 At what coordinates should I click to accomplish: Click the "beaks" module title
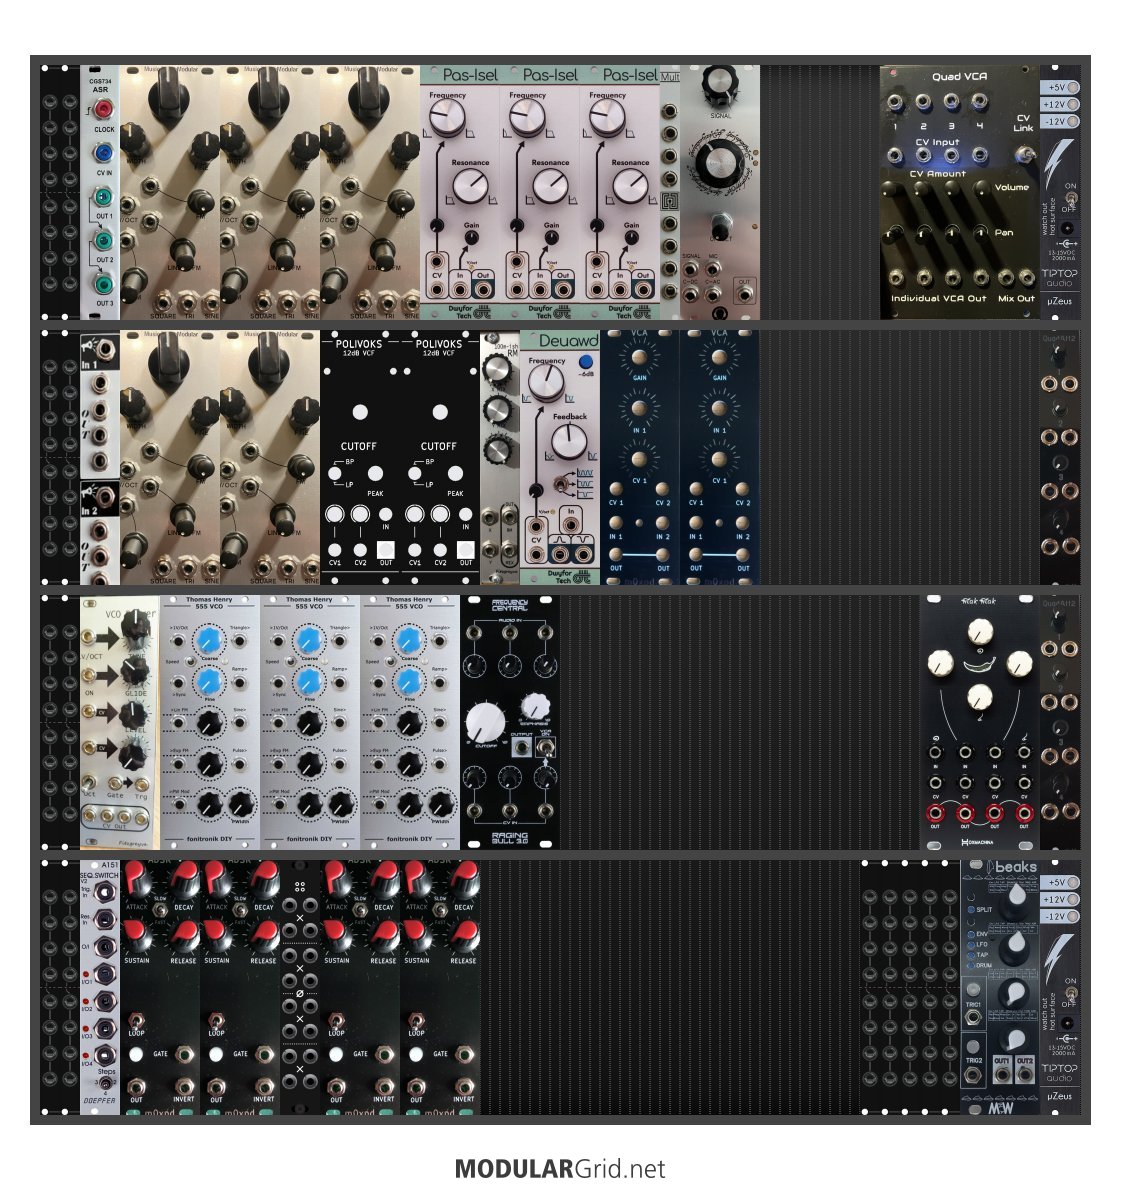[1015, 867]
